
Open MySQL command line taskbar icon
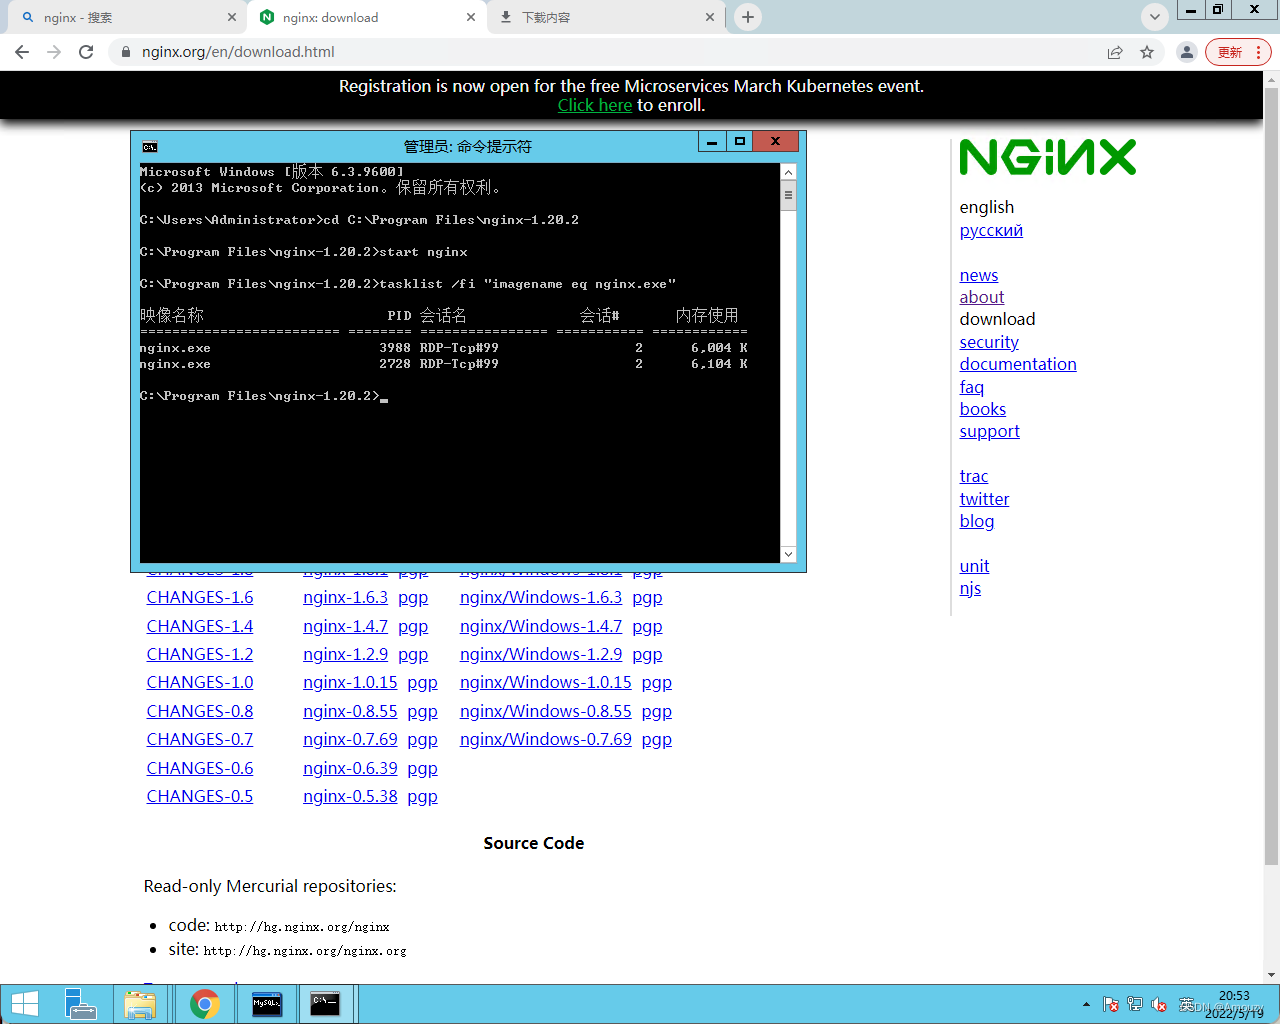pos(267,1004)
